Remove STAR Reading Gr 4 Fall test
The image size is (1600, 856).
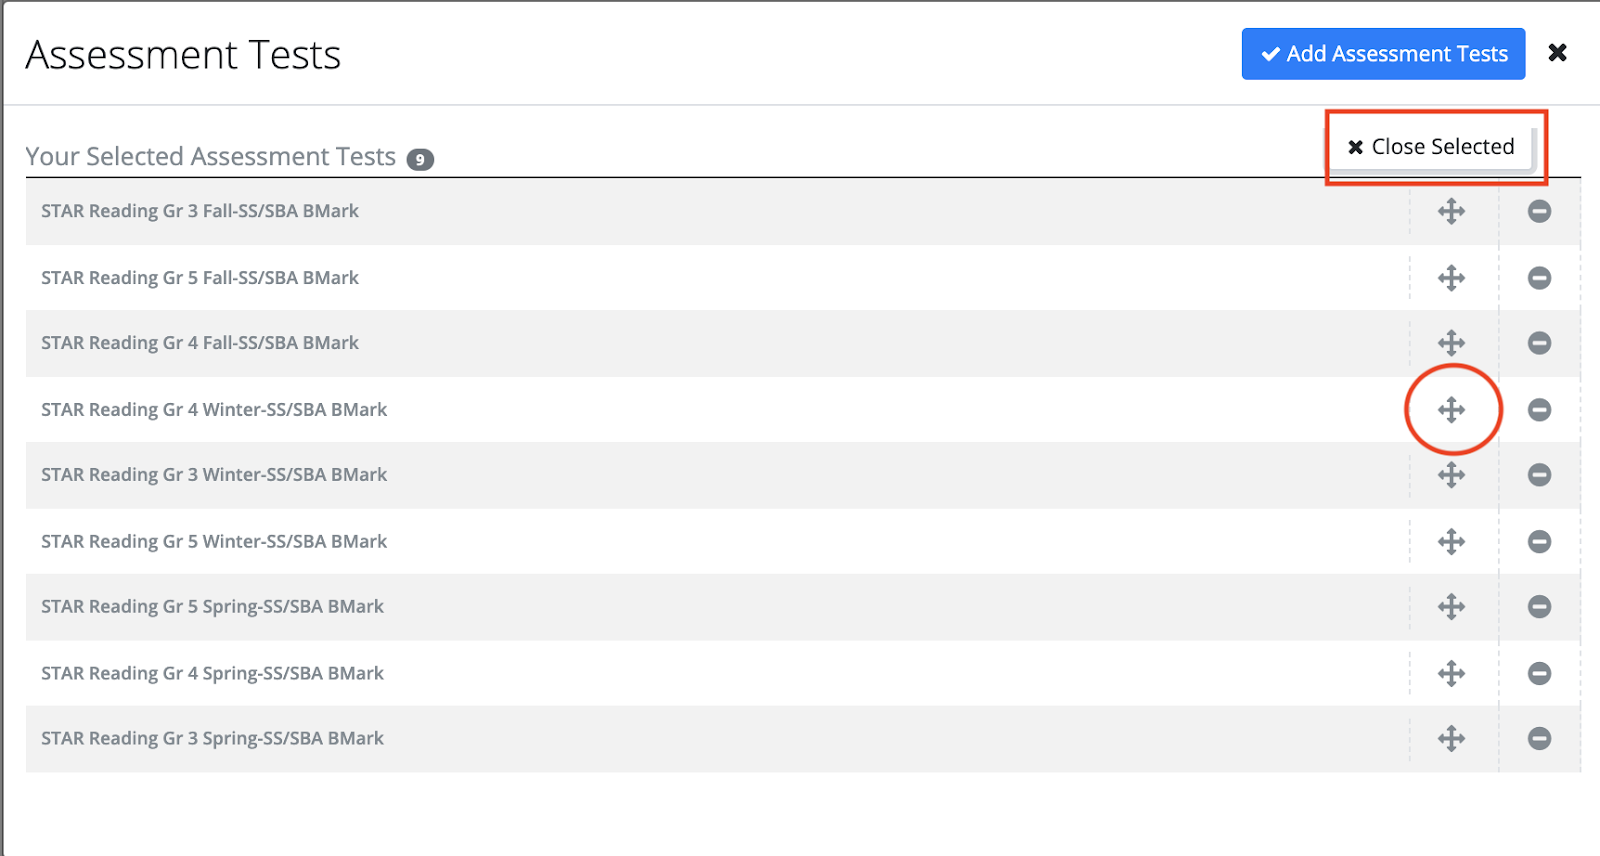[1539, 343]
